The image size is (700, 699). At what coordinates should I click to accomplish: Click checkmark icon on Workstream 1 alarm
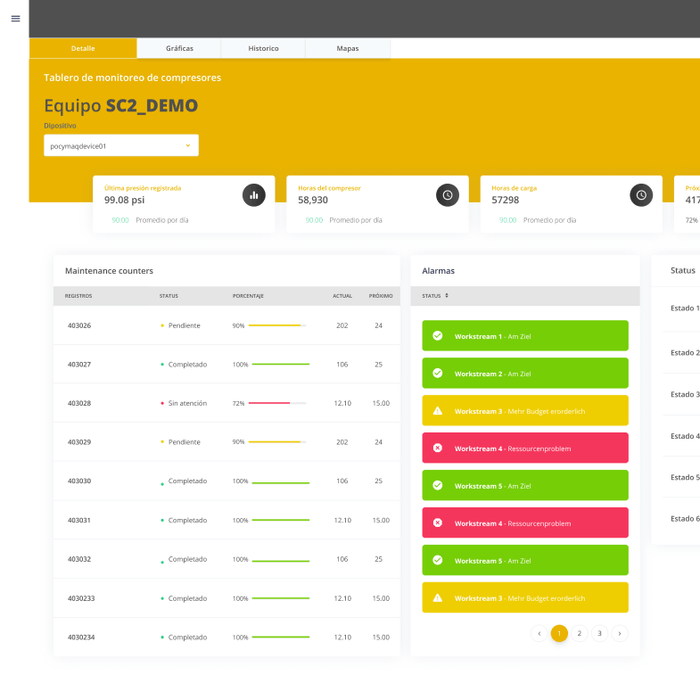pyautogui.click(x=438, y=336)
